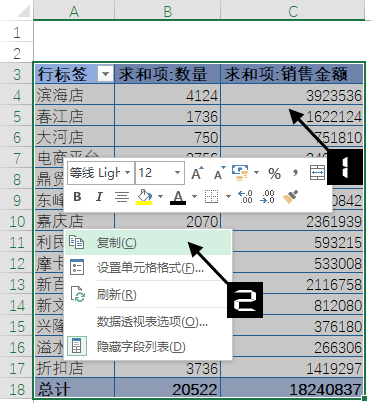Expand accounting format dropdown arrow

pos(256,173)
